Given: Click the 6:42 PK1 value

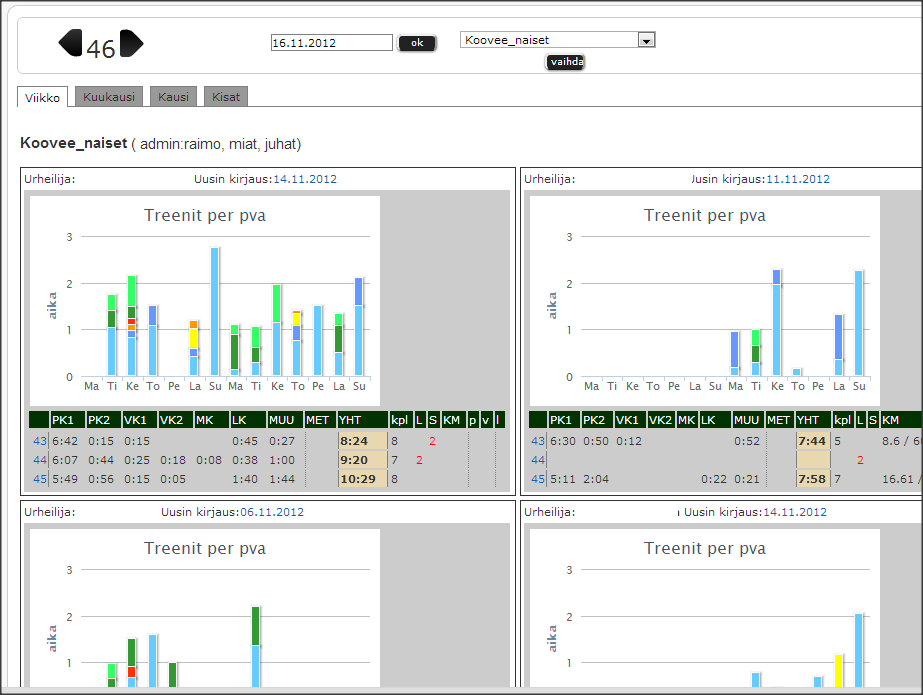Looking at the screenshot, I should coord(65,441).
